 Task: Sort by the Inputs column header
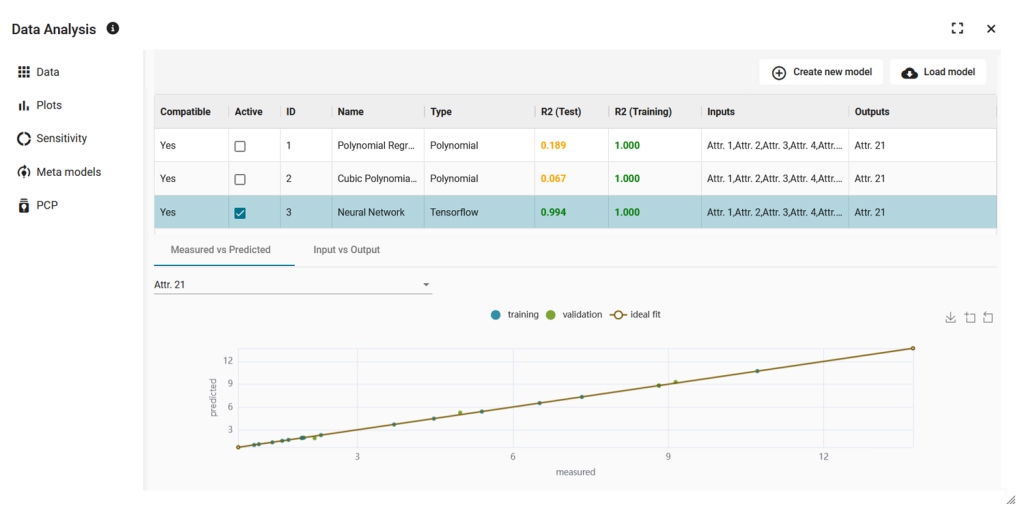point(721,112)
